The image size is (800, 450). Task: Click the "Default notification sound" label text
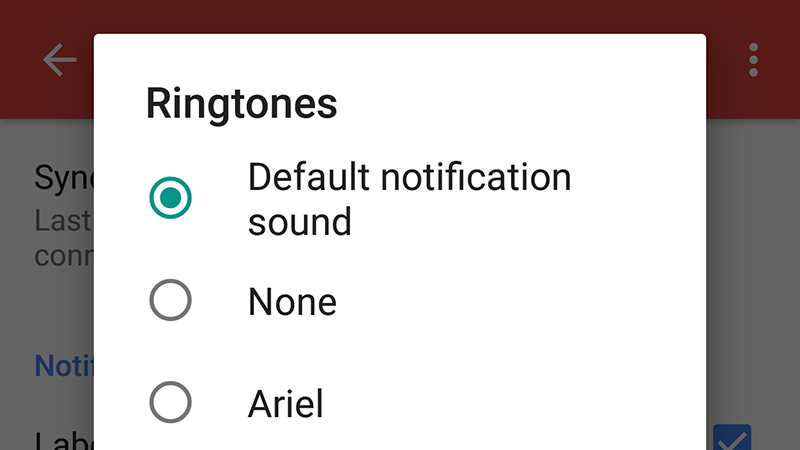pos(409,199)
